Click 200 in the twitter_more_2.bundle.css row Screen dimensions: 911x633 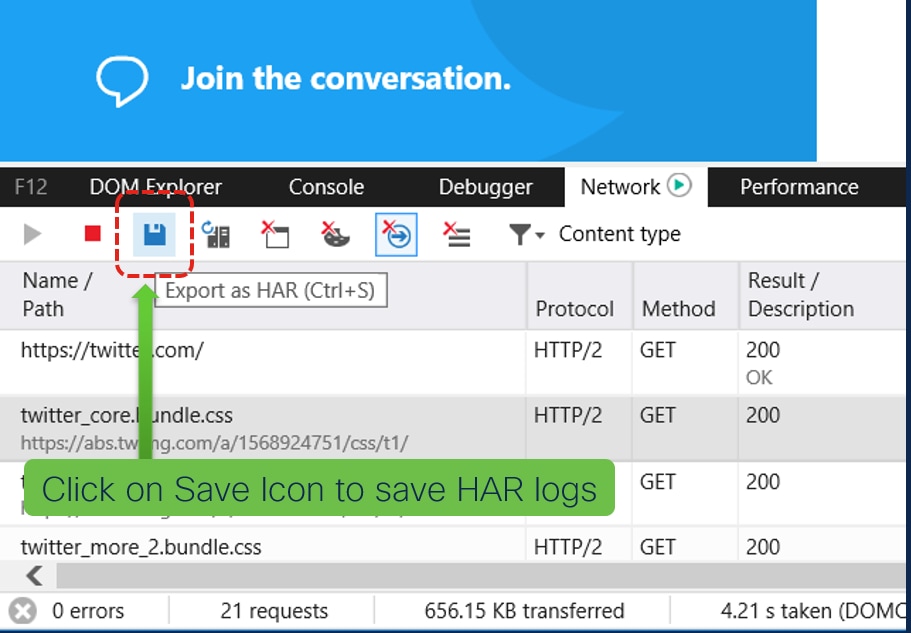point(763,547)
